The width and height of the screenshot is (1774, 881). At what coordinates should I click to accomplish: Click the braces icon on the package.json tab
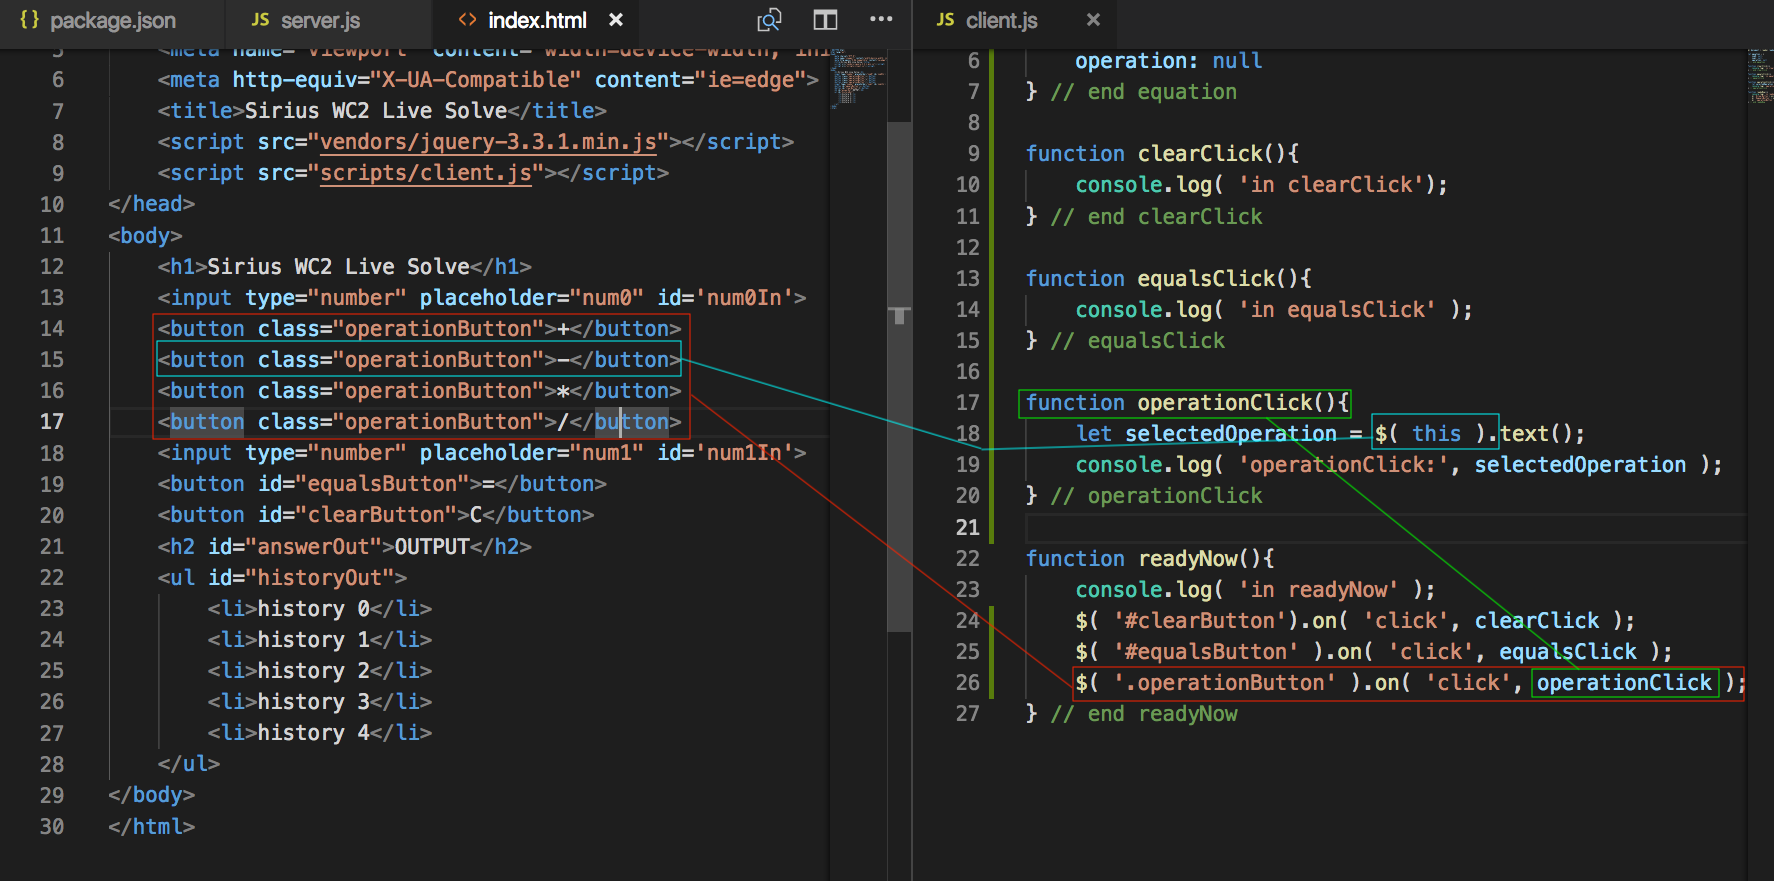[x=29, y=20]
